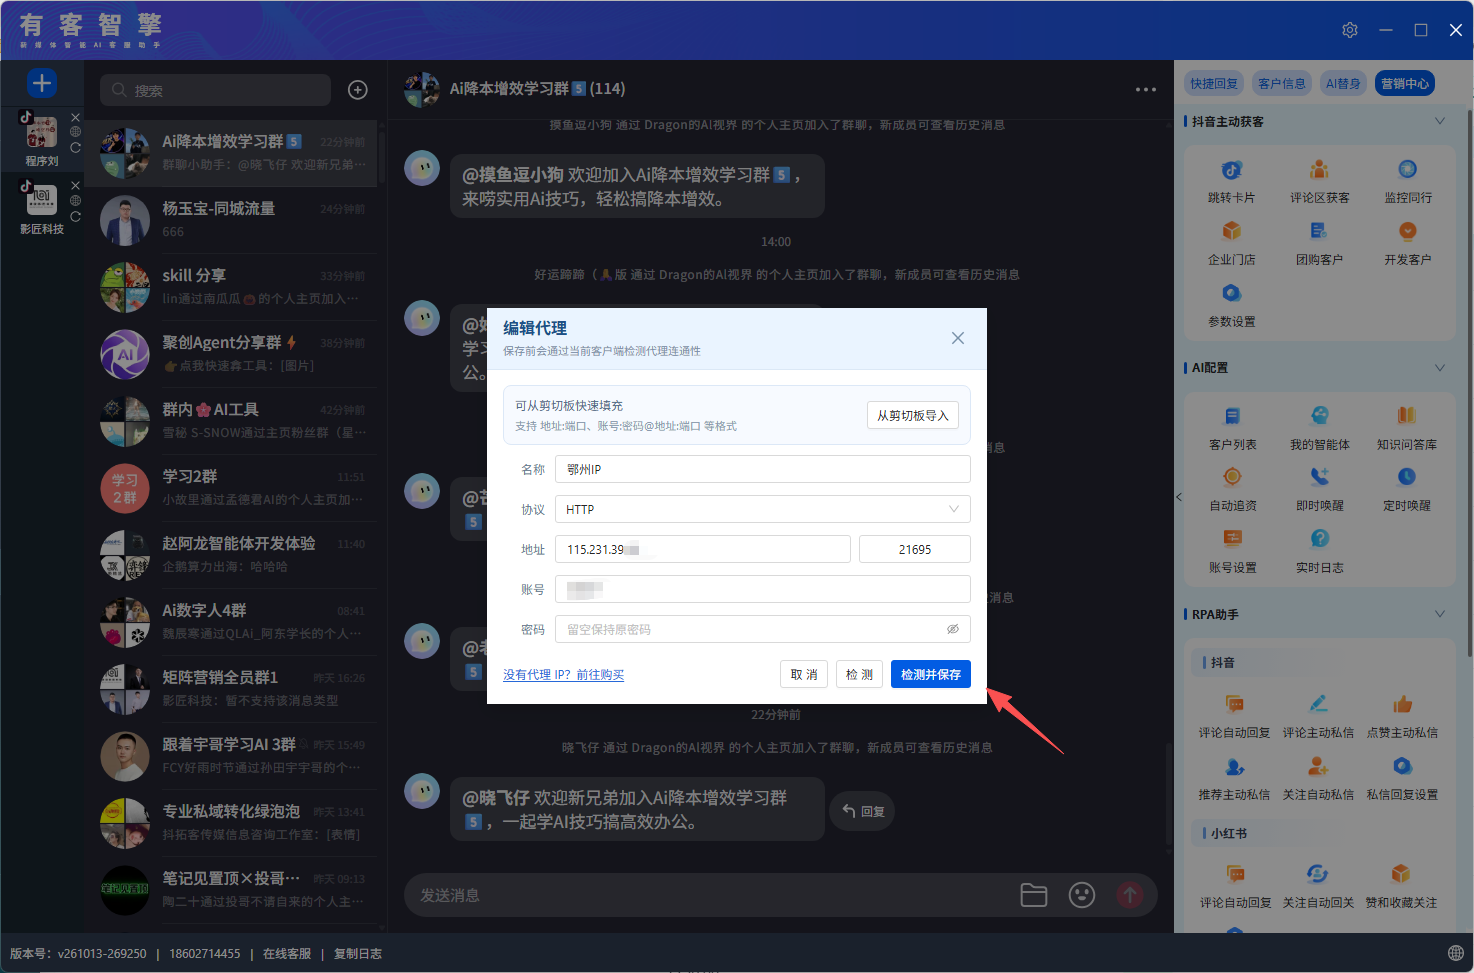This screenshot has height=973, width=1474.
Task: Click the 从剪切板导入 button
Action: [913, 415]
